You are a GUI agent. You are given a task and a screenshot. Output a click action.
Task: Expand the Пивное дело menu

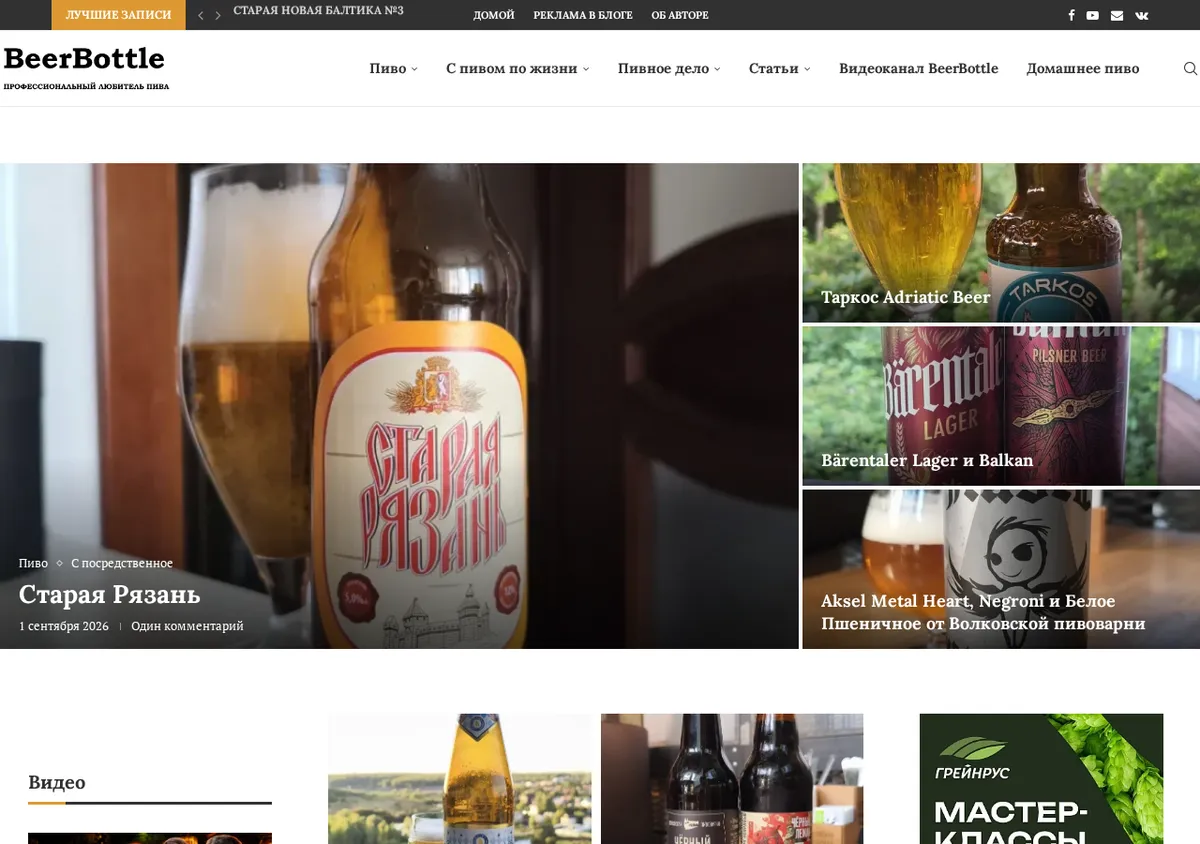pos(669,68)
